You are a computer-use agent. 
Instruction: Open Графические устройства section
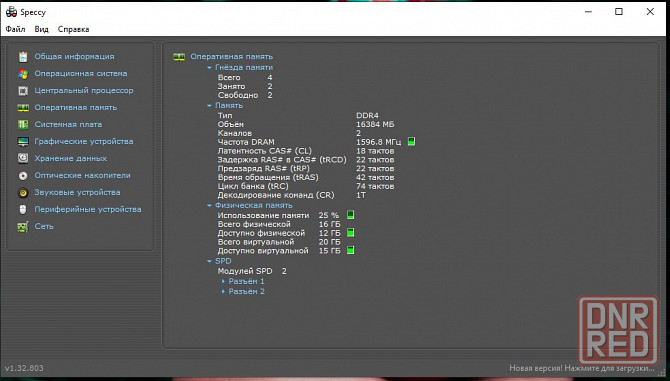[84, 141]
